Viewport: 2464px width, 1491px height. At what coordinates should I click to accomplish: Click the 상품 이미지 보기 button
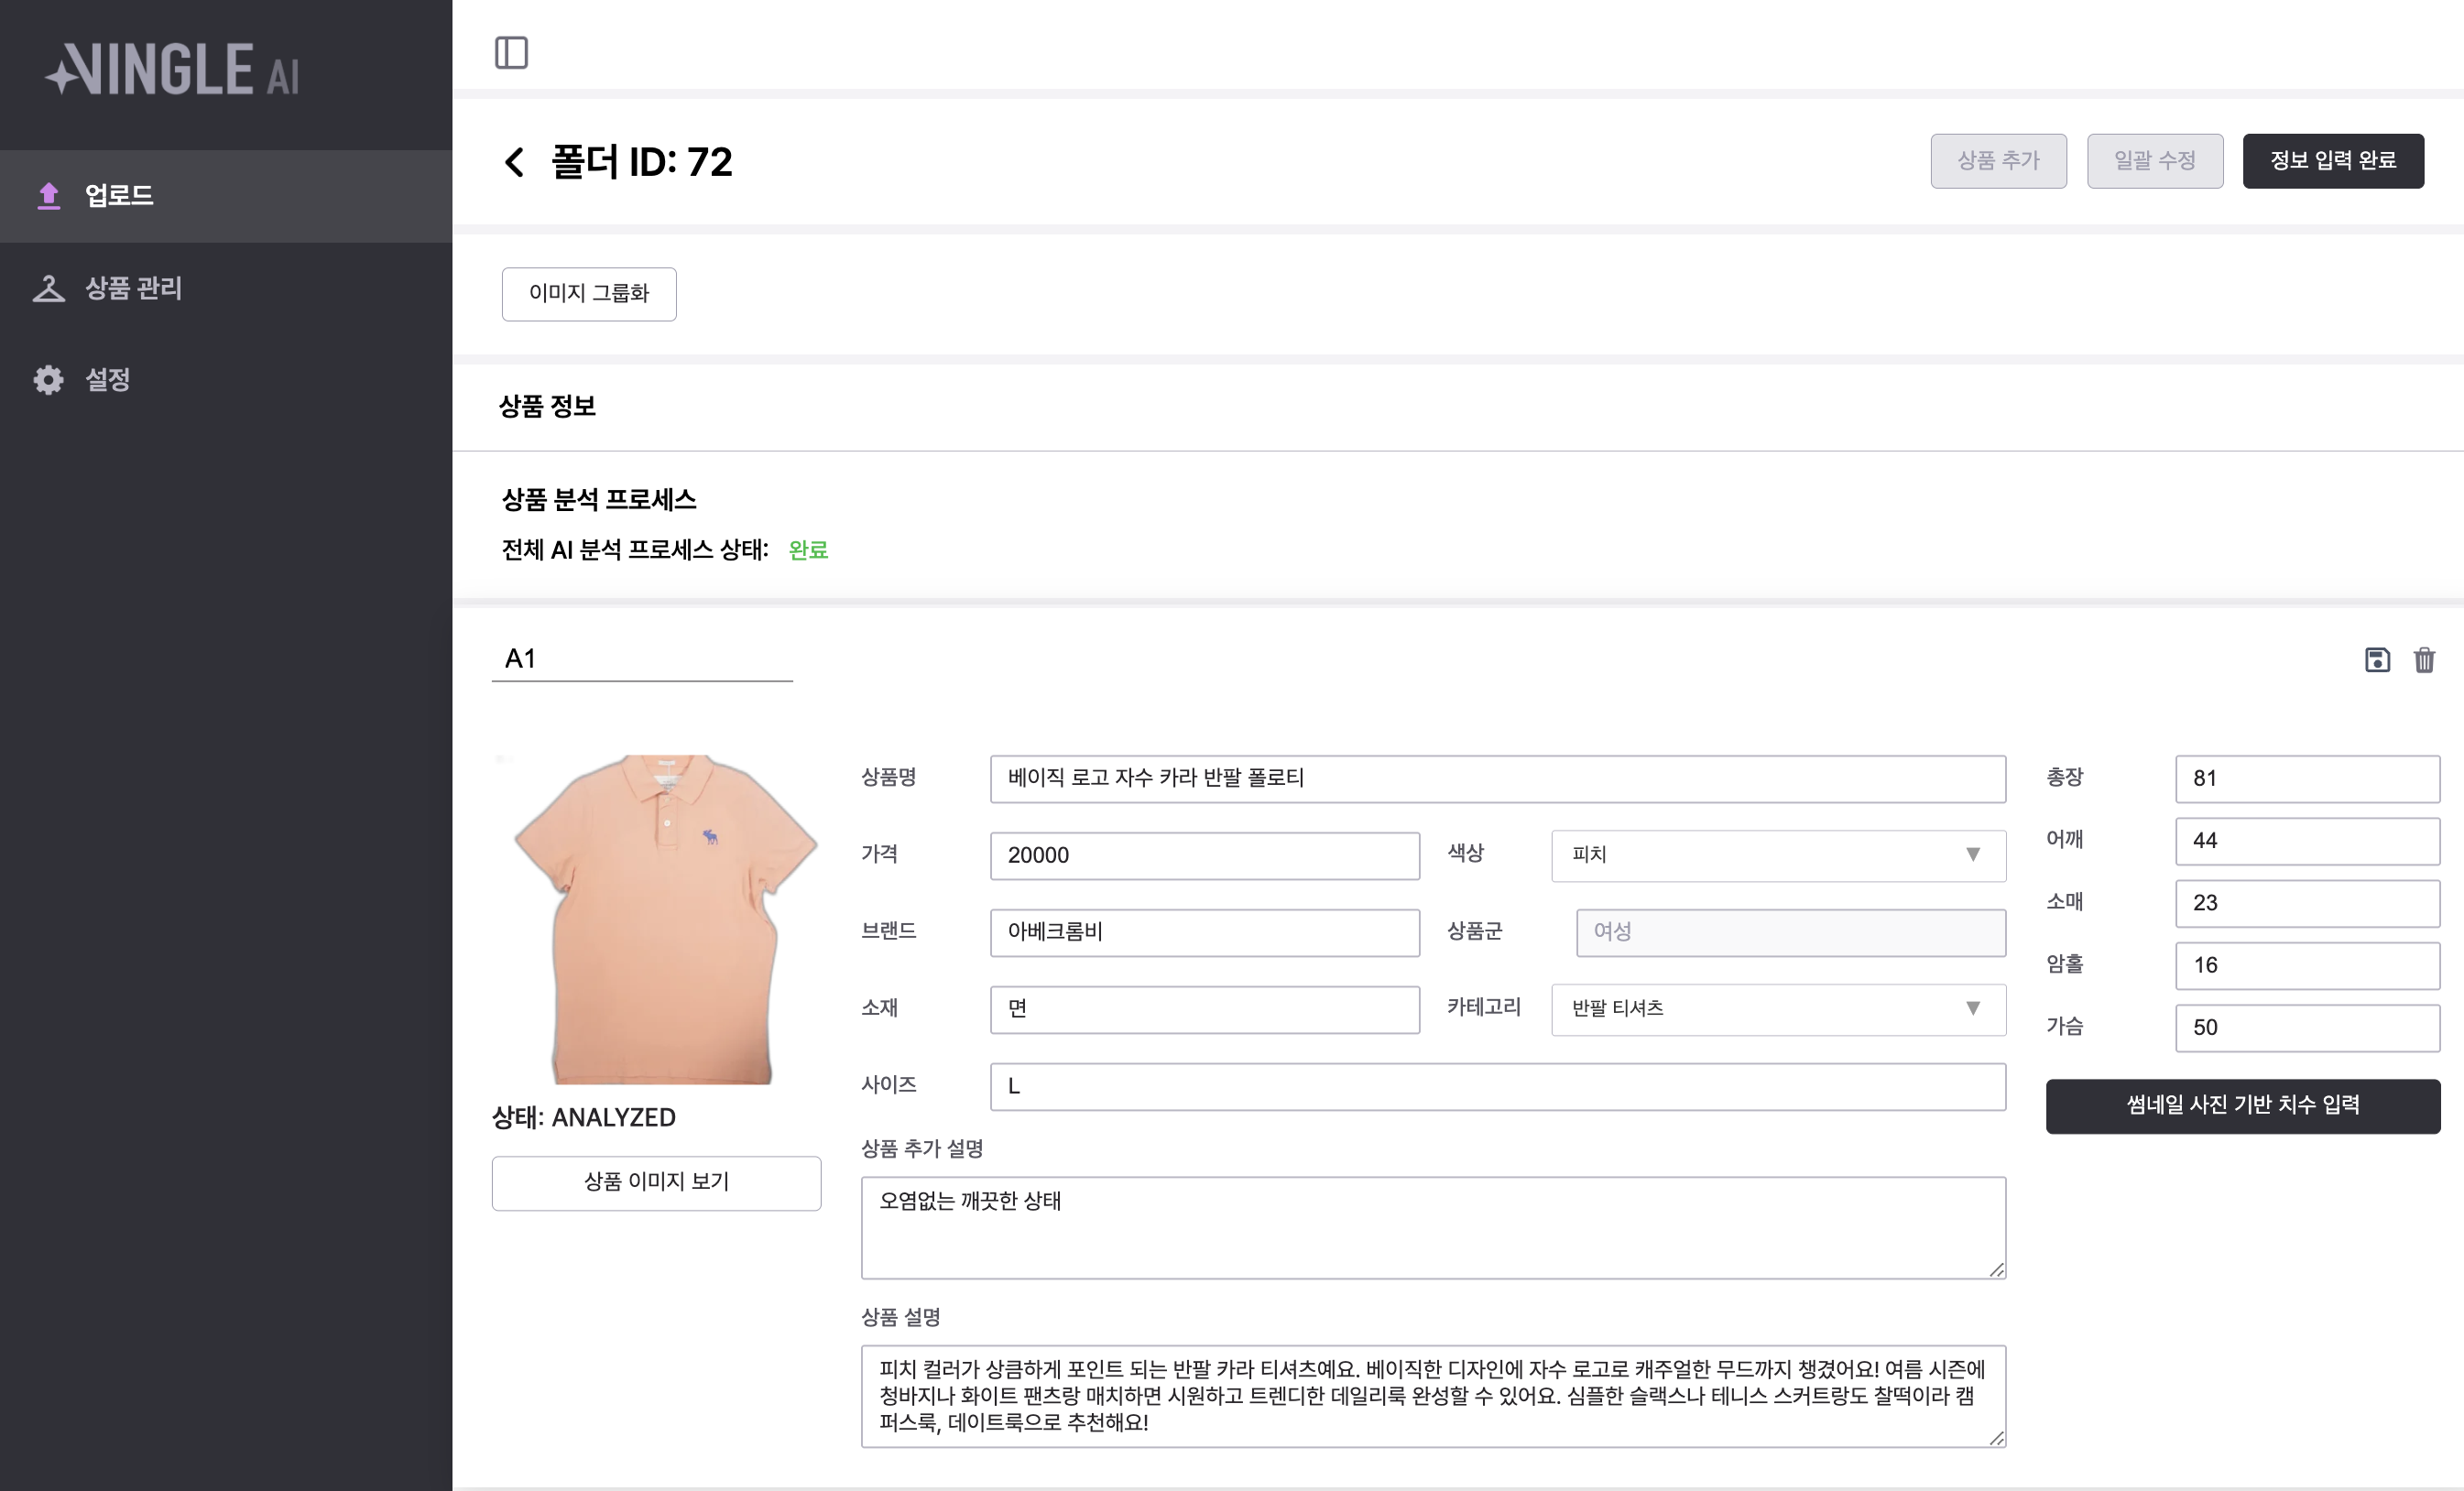pyautogui.click(x=656, y=1183)
